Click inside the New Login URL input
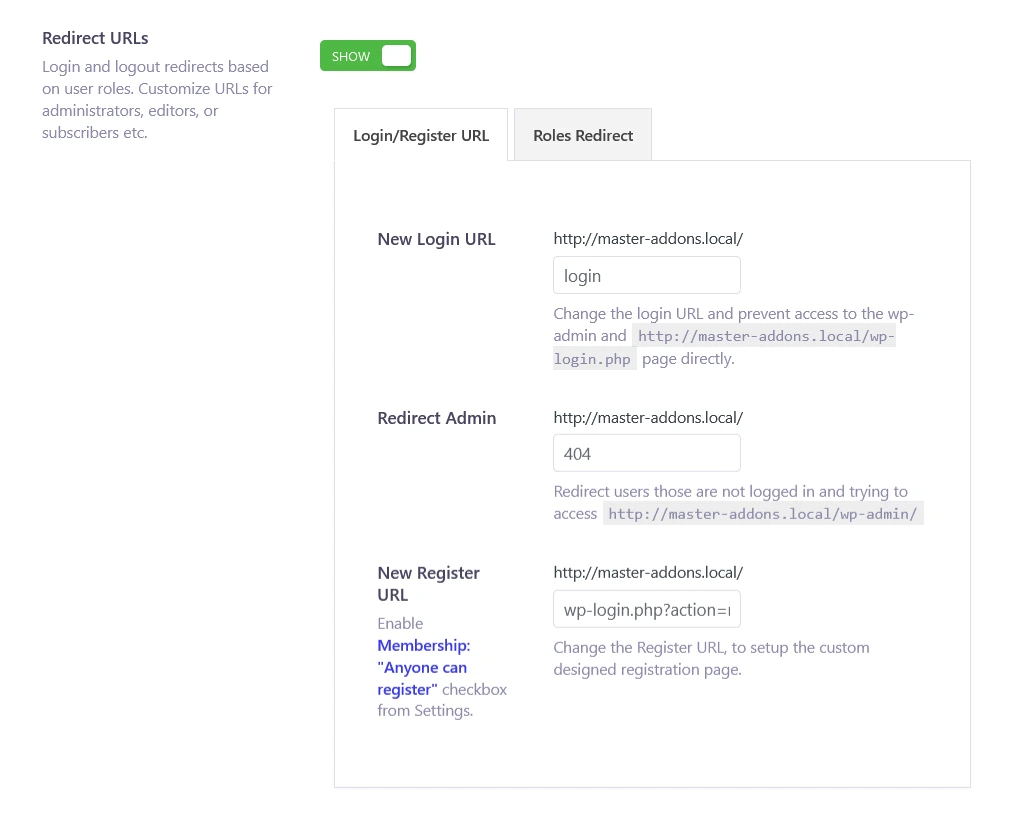 pos(646,275)
